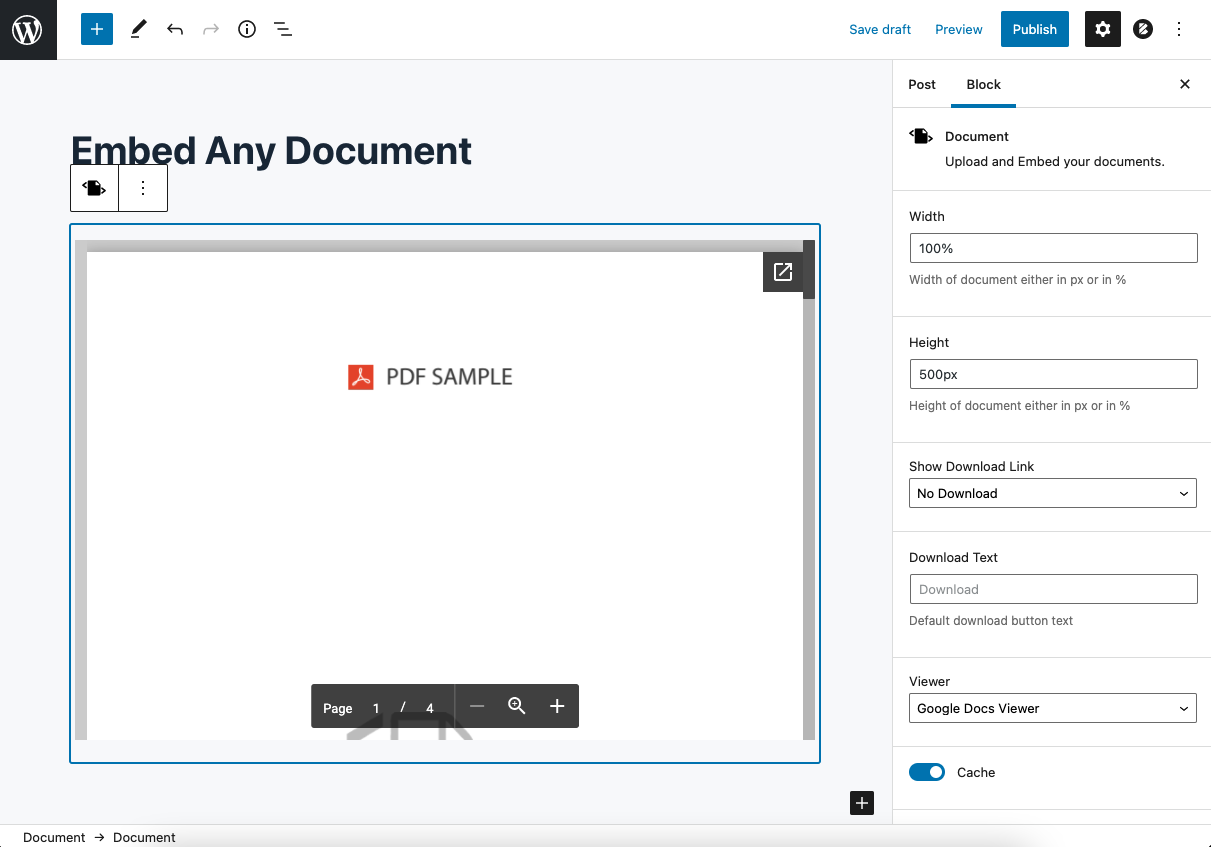Select the Tools pencil icon
This screenshot has width=1211, height=847.
[x=138, y=29]
